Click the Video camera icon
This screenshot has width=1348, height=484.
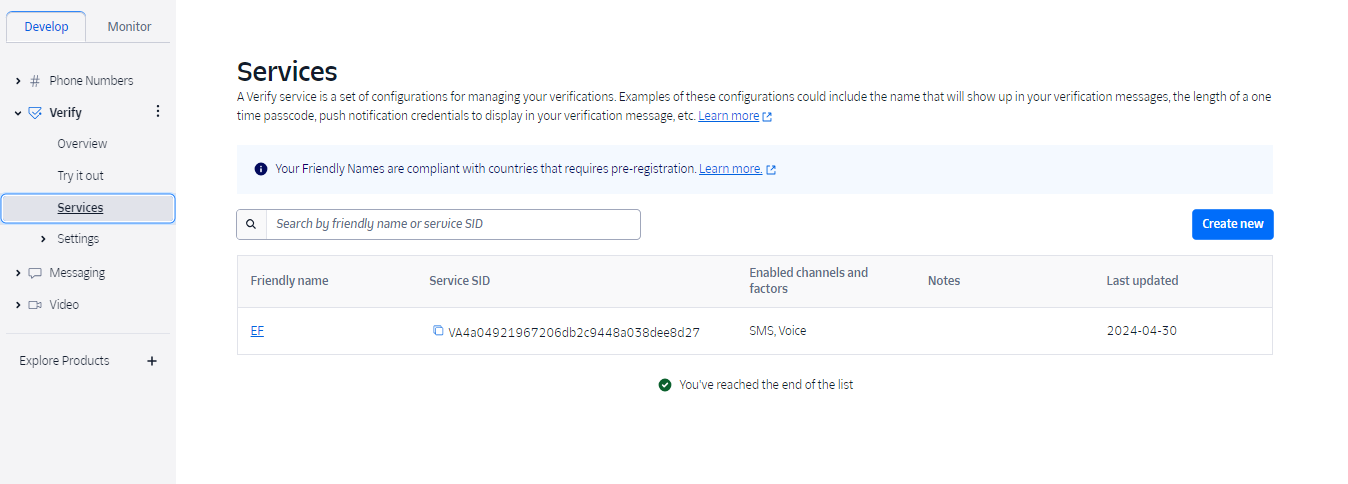(x=35, y=305)
